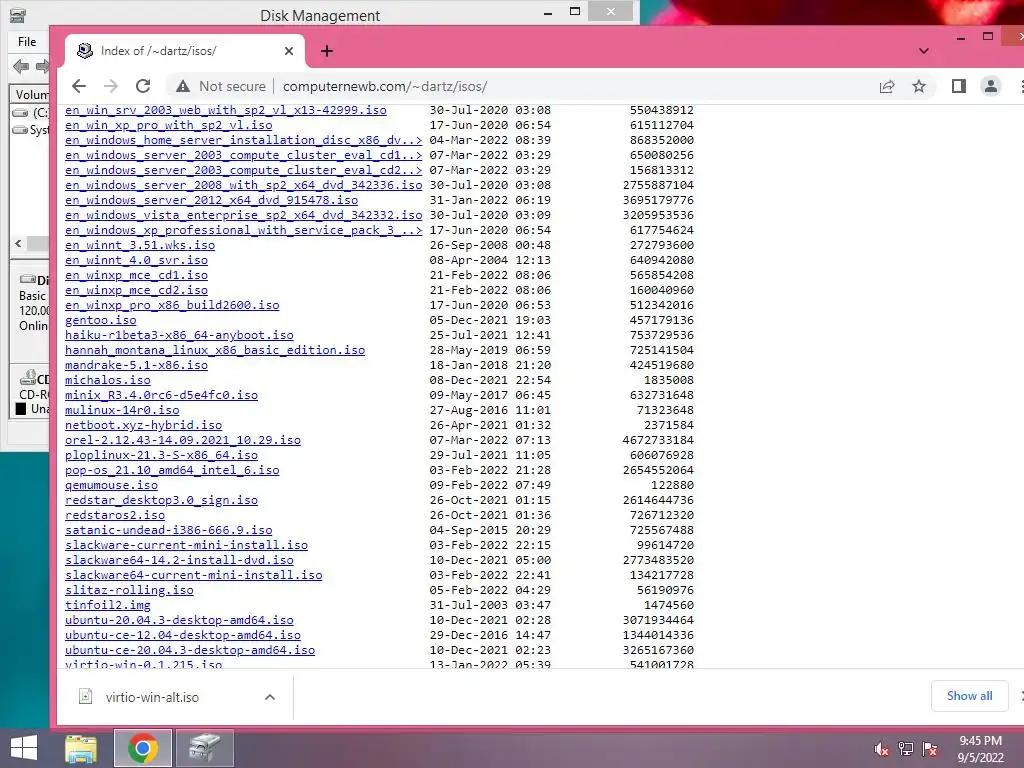Open en_winnt_3.51.wks.iso link

pyautogui.click(x=140, y=245)
